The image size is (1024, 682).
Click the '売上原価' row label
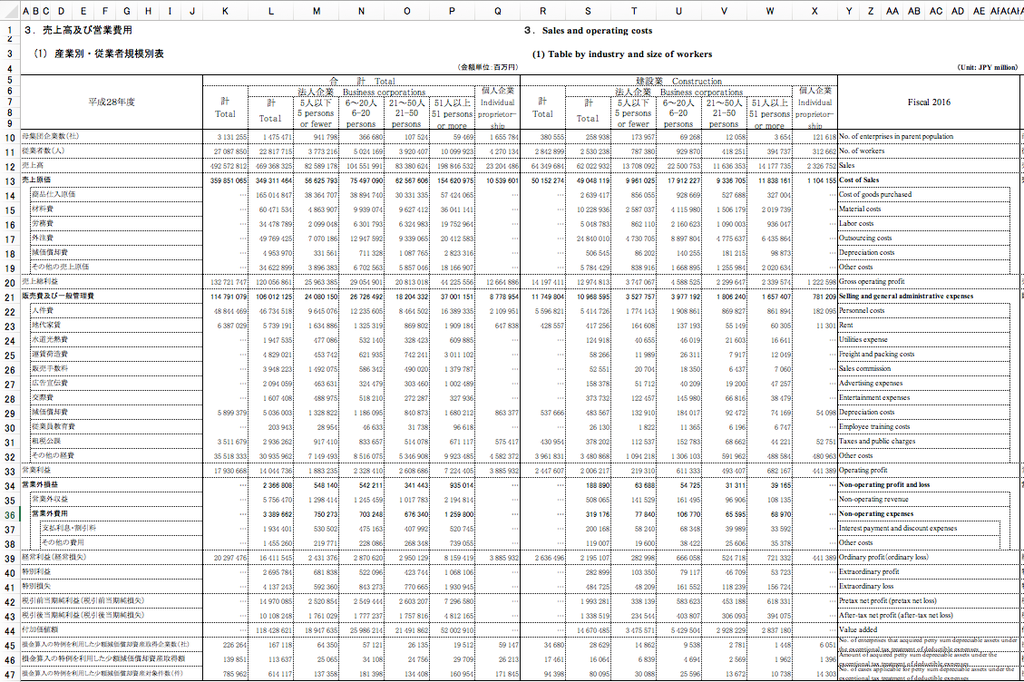point(37,180)
